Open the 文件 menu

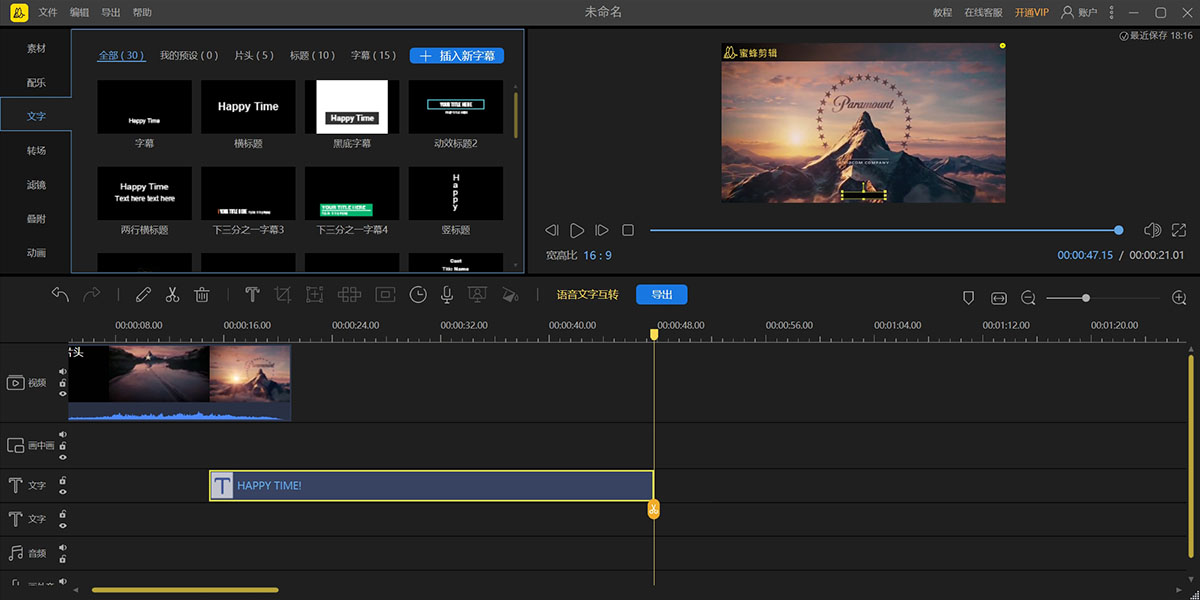tap(48, 13)
